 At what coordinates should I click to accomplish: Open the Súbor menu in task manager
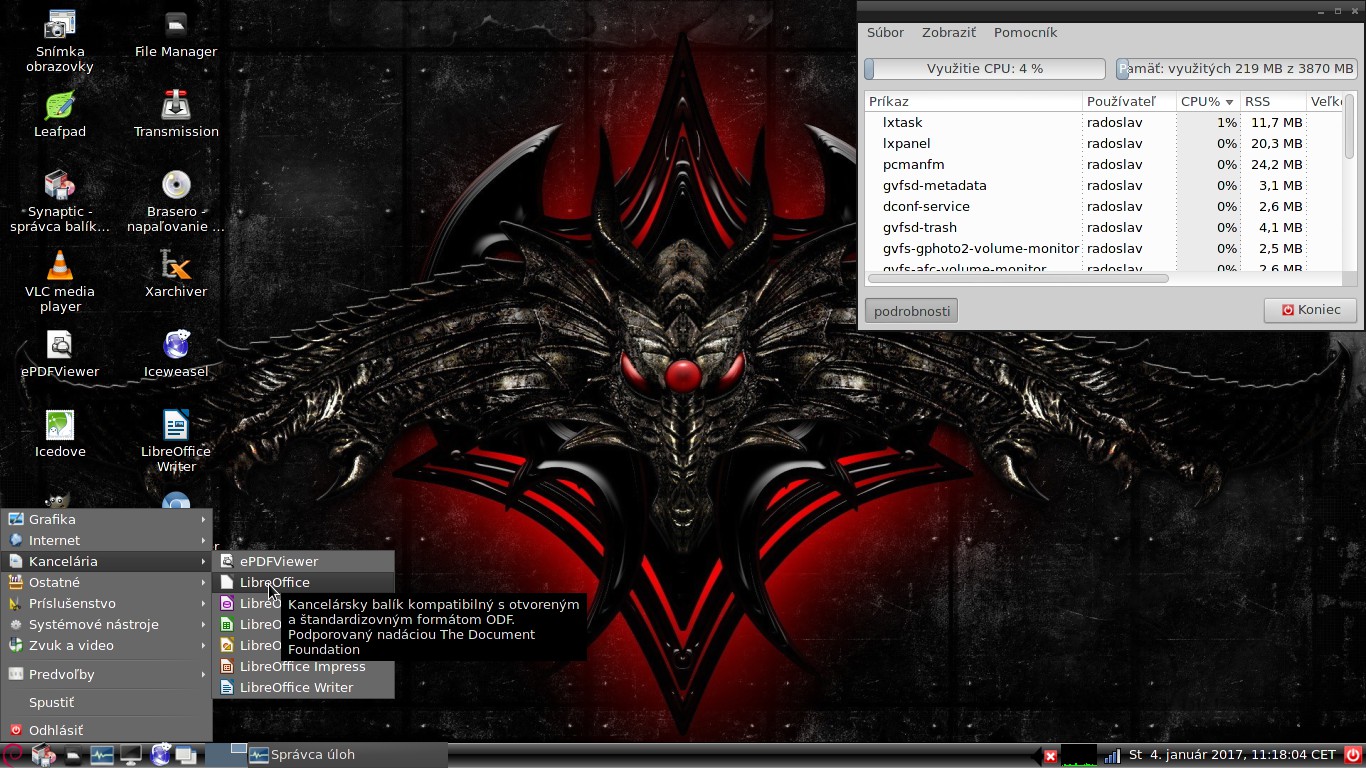coord(885,32)
